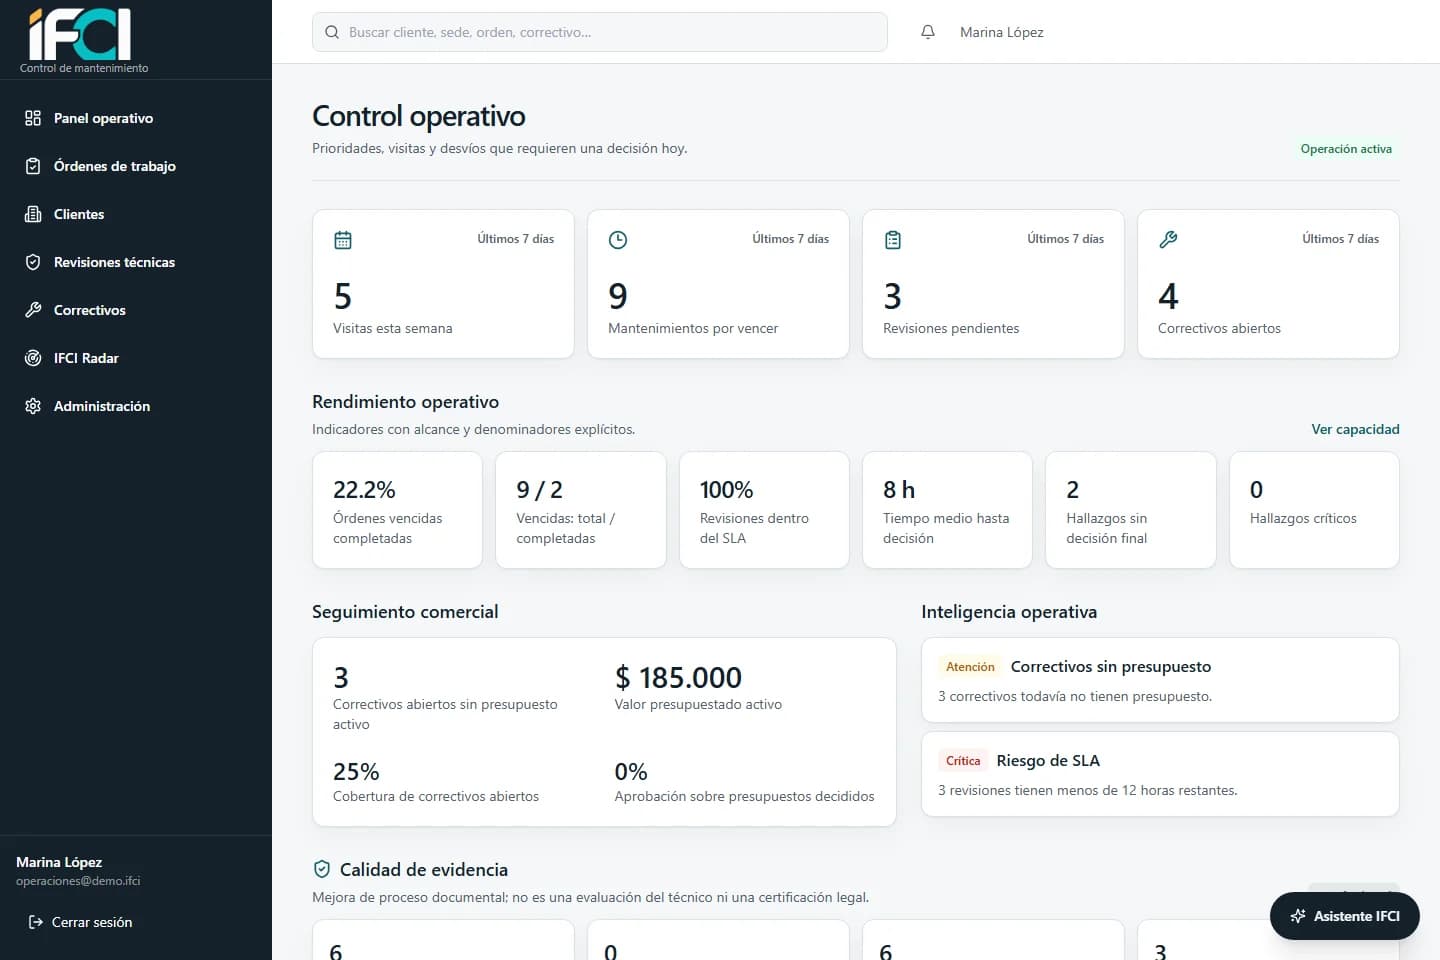Open the Ver capacidad link
The width and height of the screenshot is (1440, 960).
[x=1355, y=429]
